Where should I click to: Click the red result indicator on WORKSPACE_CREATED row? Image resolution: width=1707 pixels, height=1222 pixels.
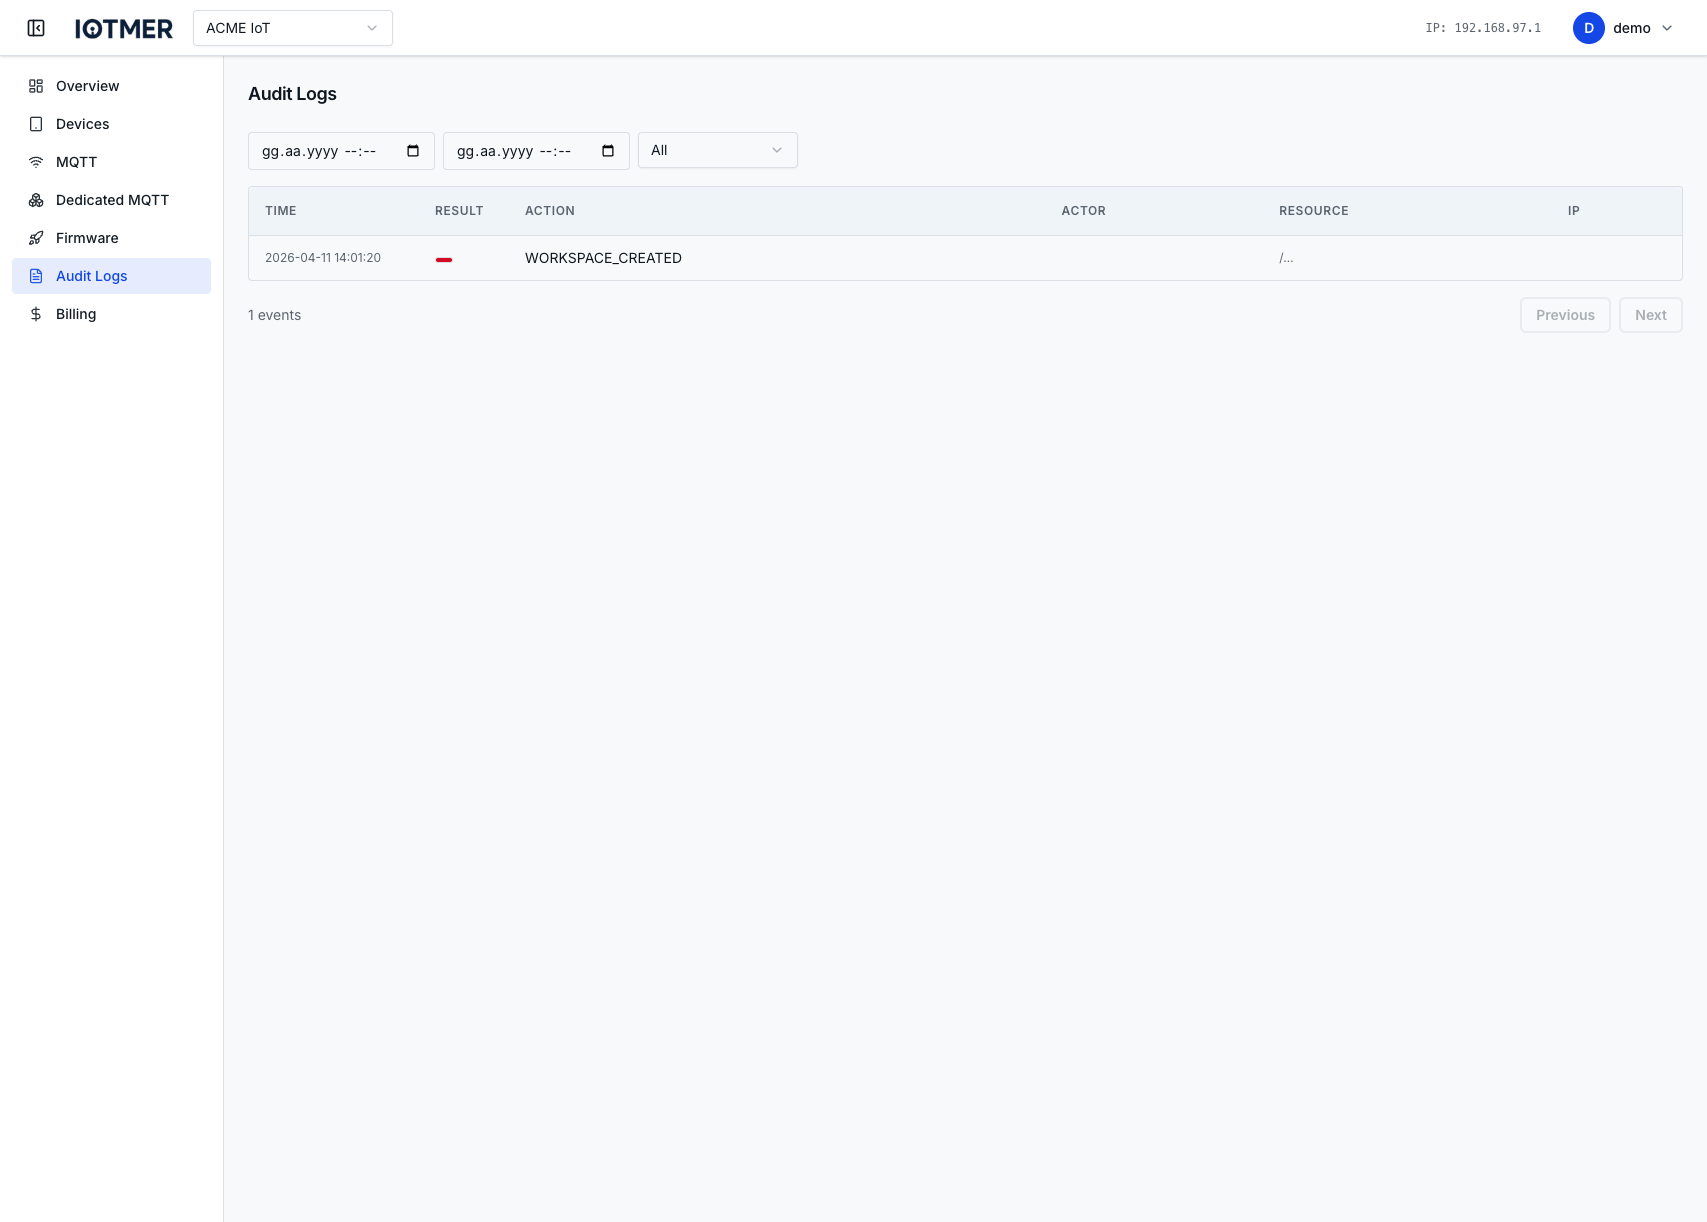444,258
